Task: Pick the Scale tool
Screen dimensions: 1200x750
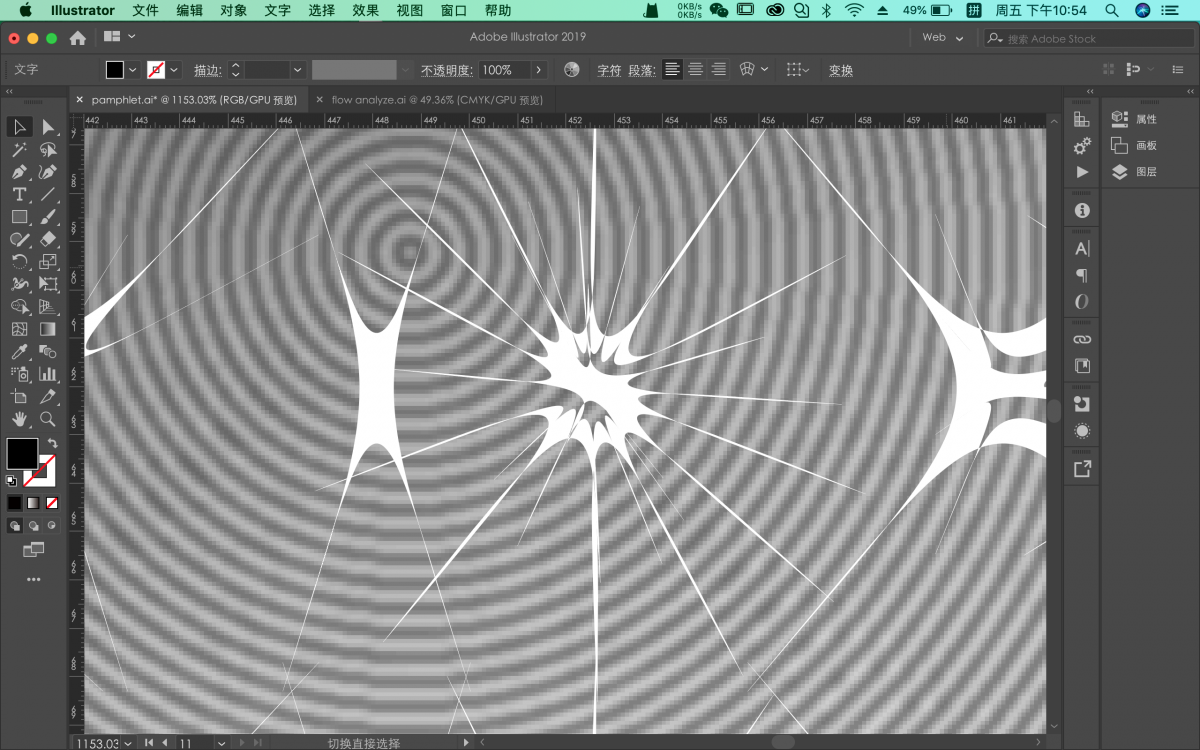Action: click(48, 262)
